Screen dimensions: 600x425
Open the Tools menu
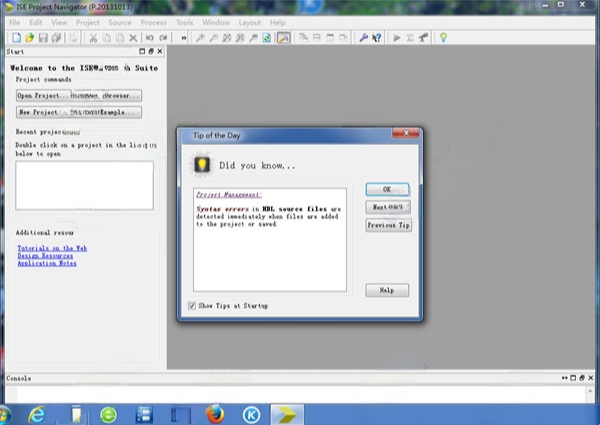(184, 23)
